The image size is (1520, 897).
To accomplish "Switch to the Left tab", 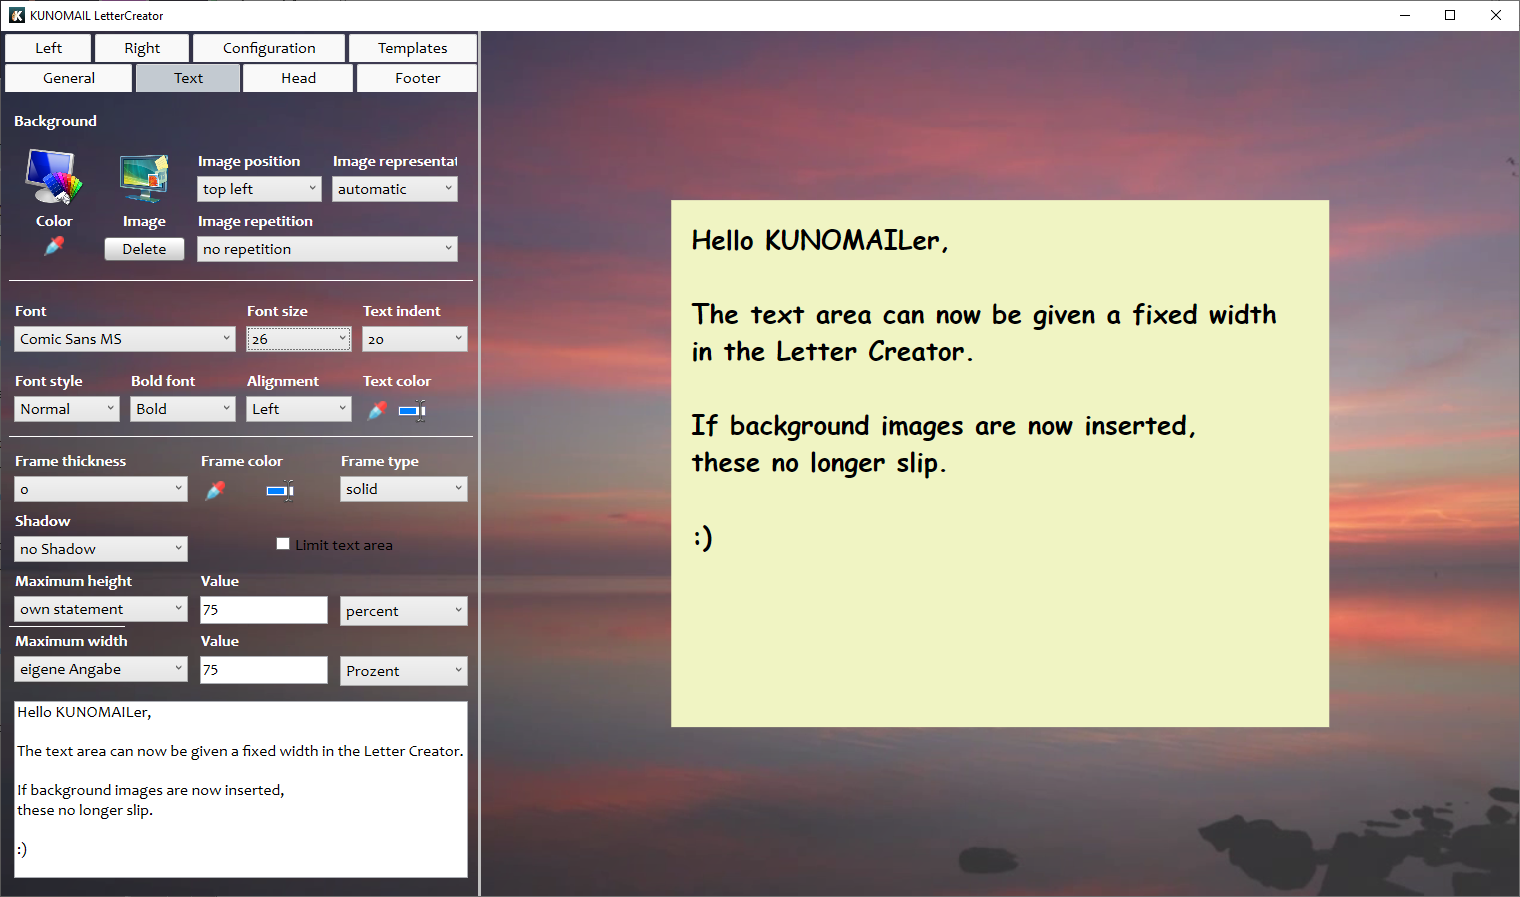I will click(48, 48).
